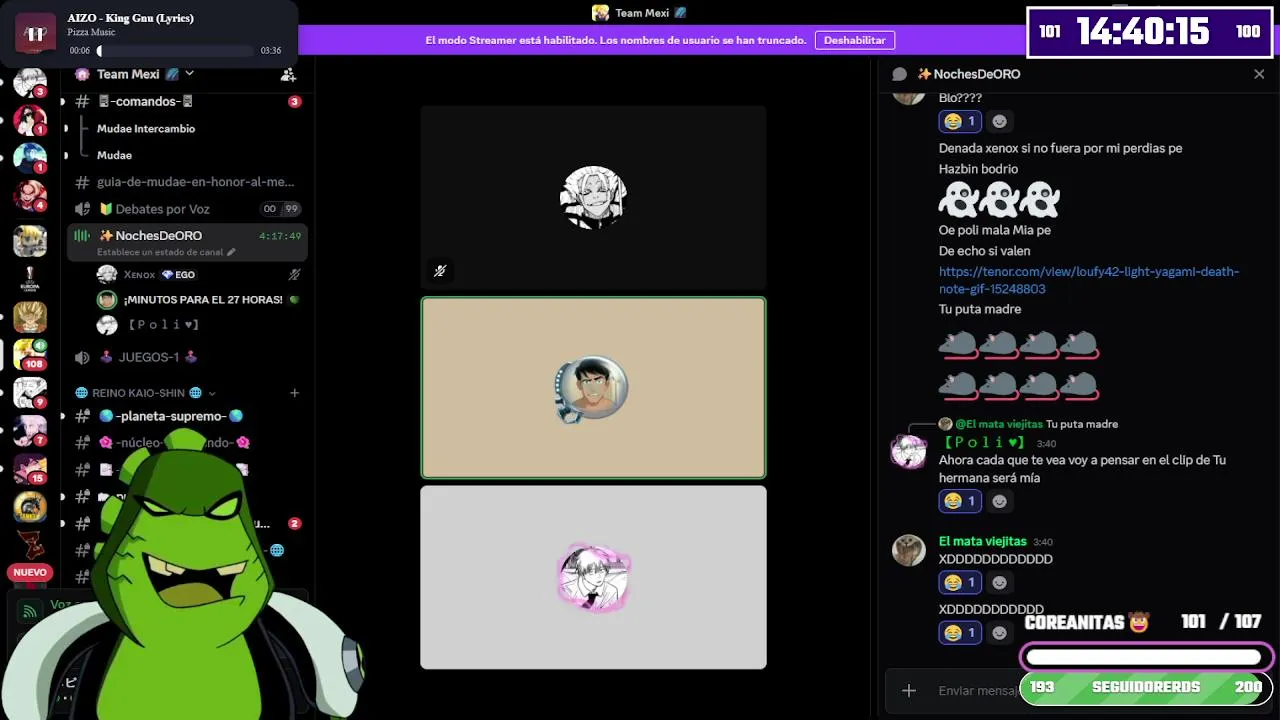Click the plus attachment button in chat

pos(908,690)
